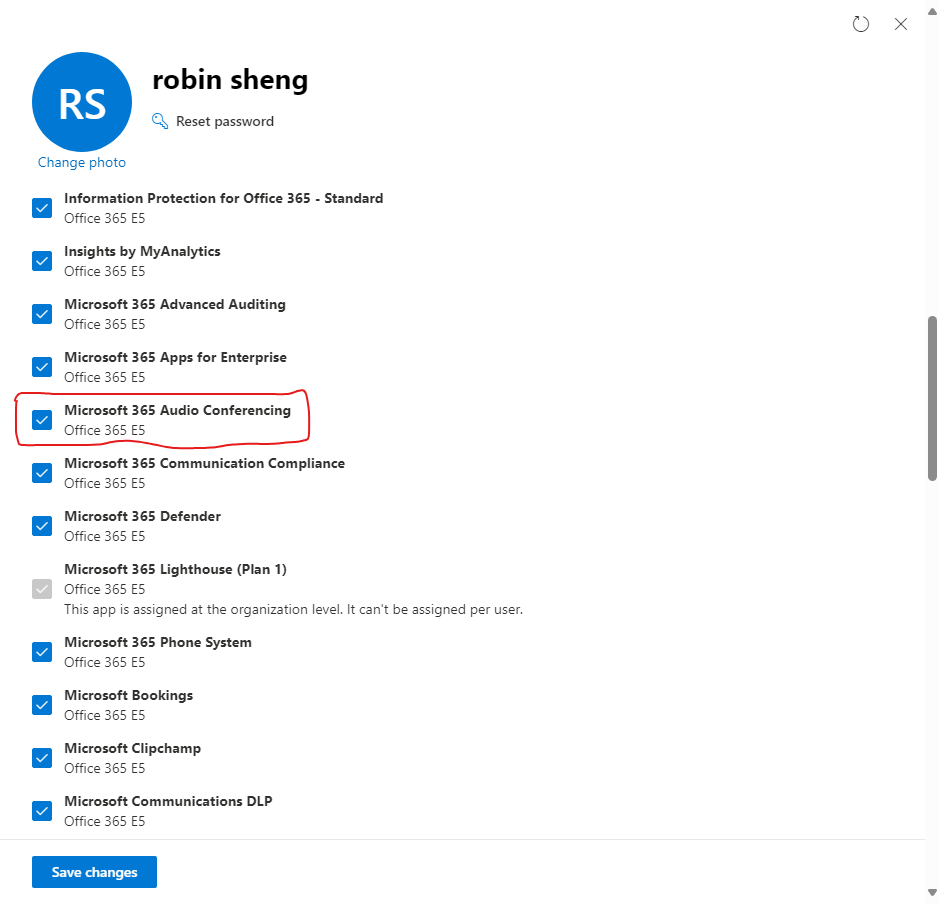Disable the Microsoft Clipchamp checkbox
This screenshot has height=904, width=938.
42,758
